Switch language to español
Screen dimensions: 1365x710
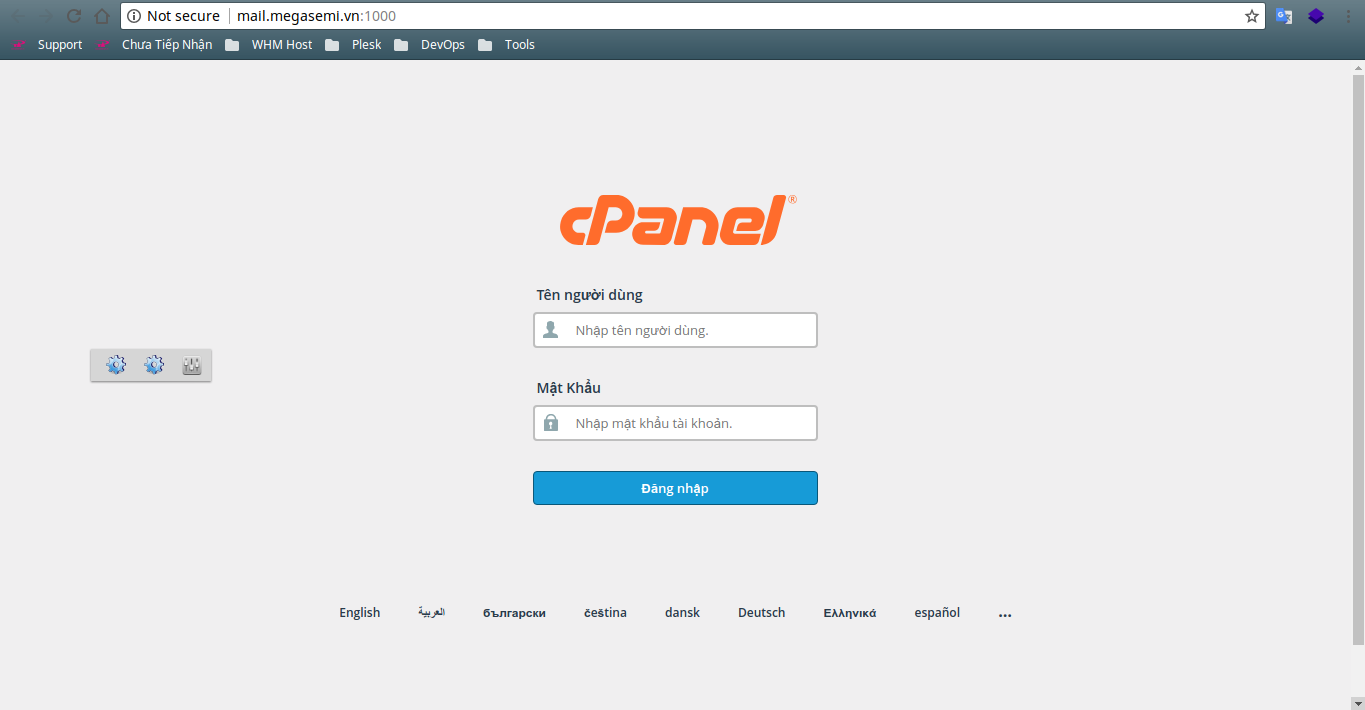937,613
